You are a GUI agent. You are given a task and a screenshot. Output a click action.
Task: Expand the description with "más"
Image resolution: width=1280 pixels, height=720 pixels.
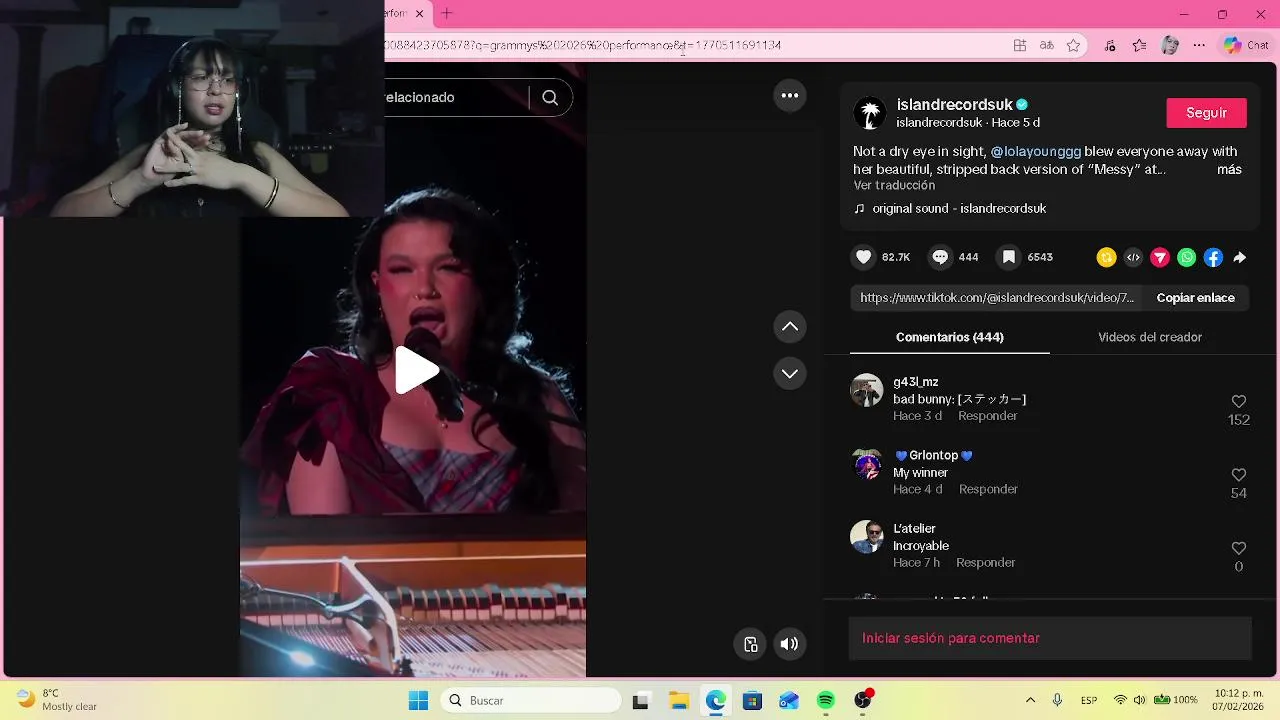point(1229,169)
